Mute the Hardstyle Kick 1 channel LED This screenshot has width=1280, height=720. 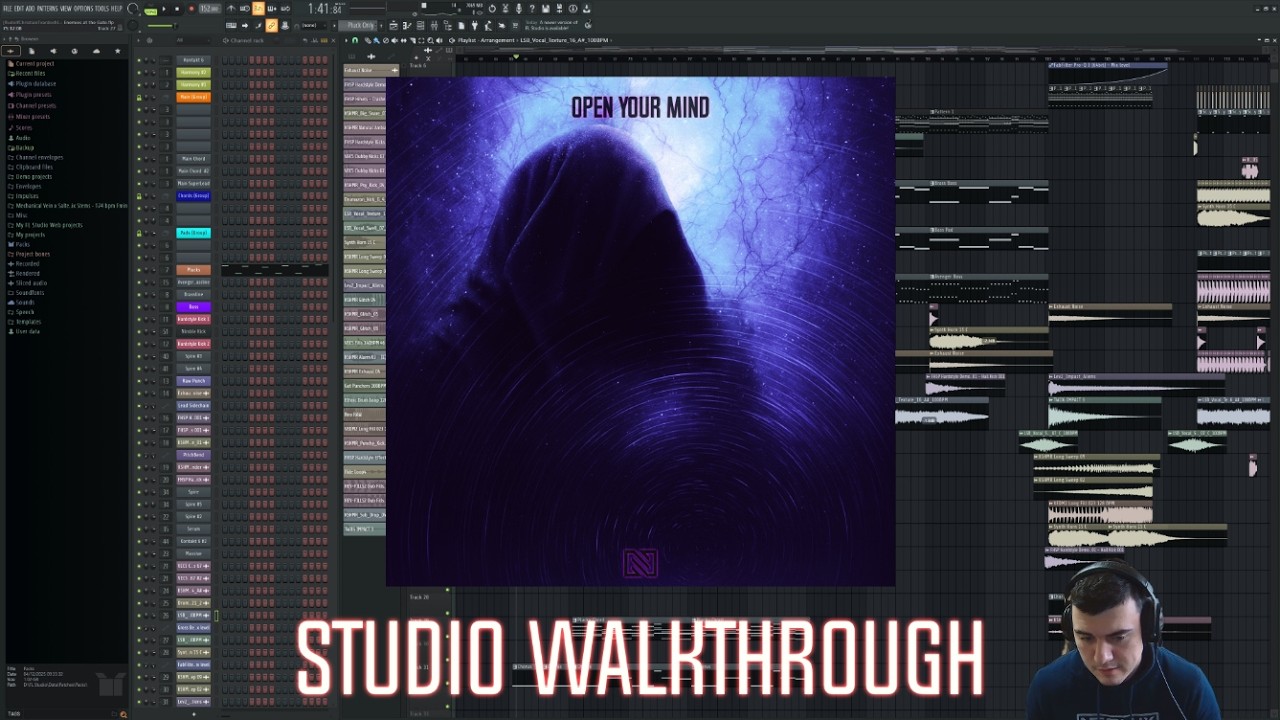139,319
